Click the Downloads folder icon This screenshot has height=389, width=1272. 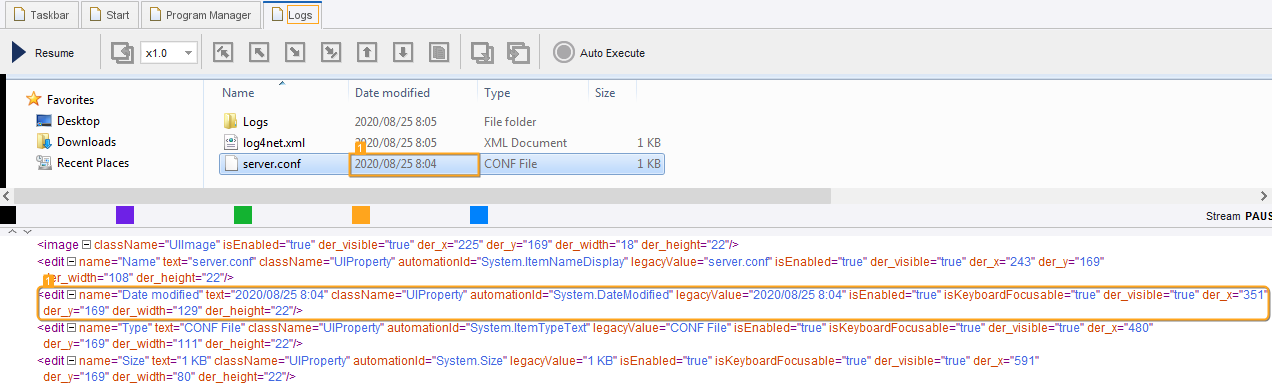coord(44,142)
